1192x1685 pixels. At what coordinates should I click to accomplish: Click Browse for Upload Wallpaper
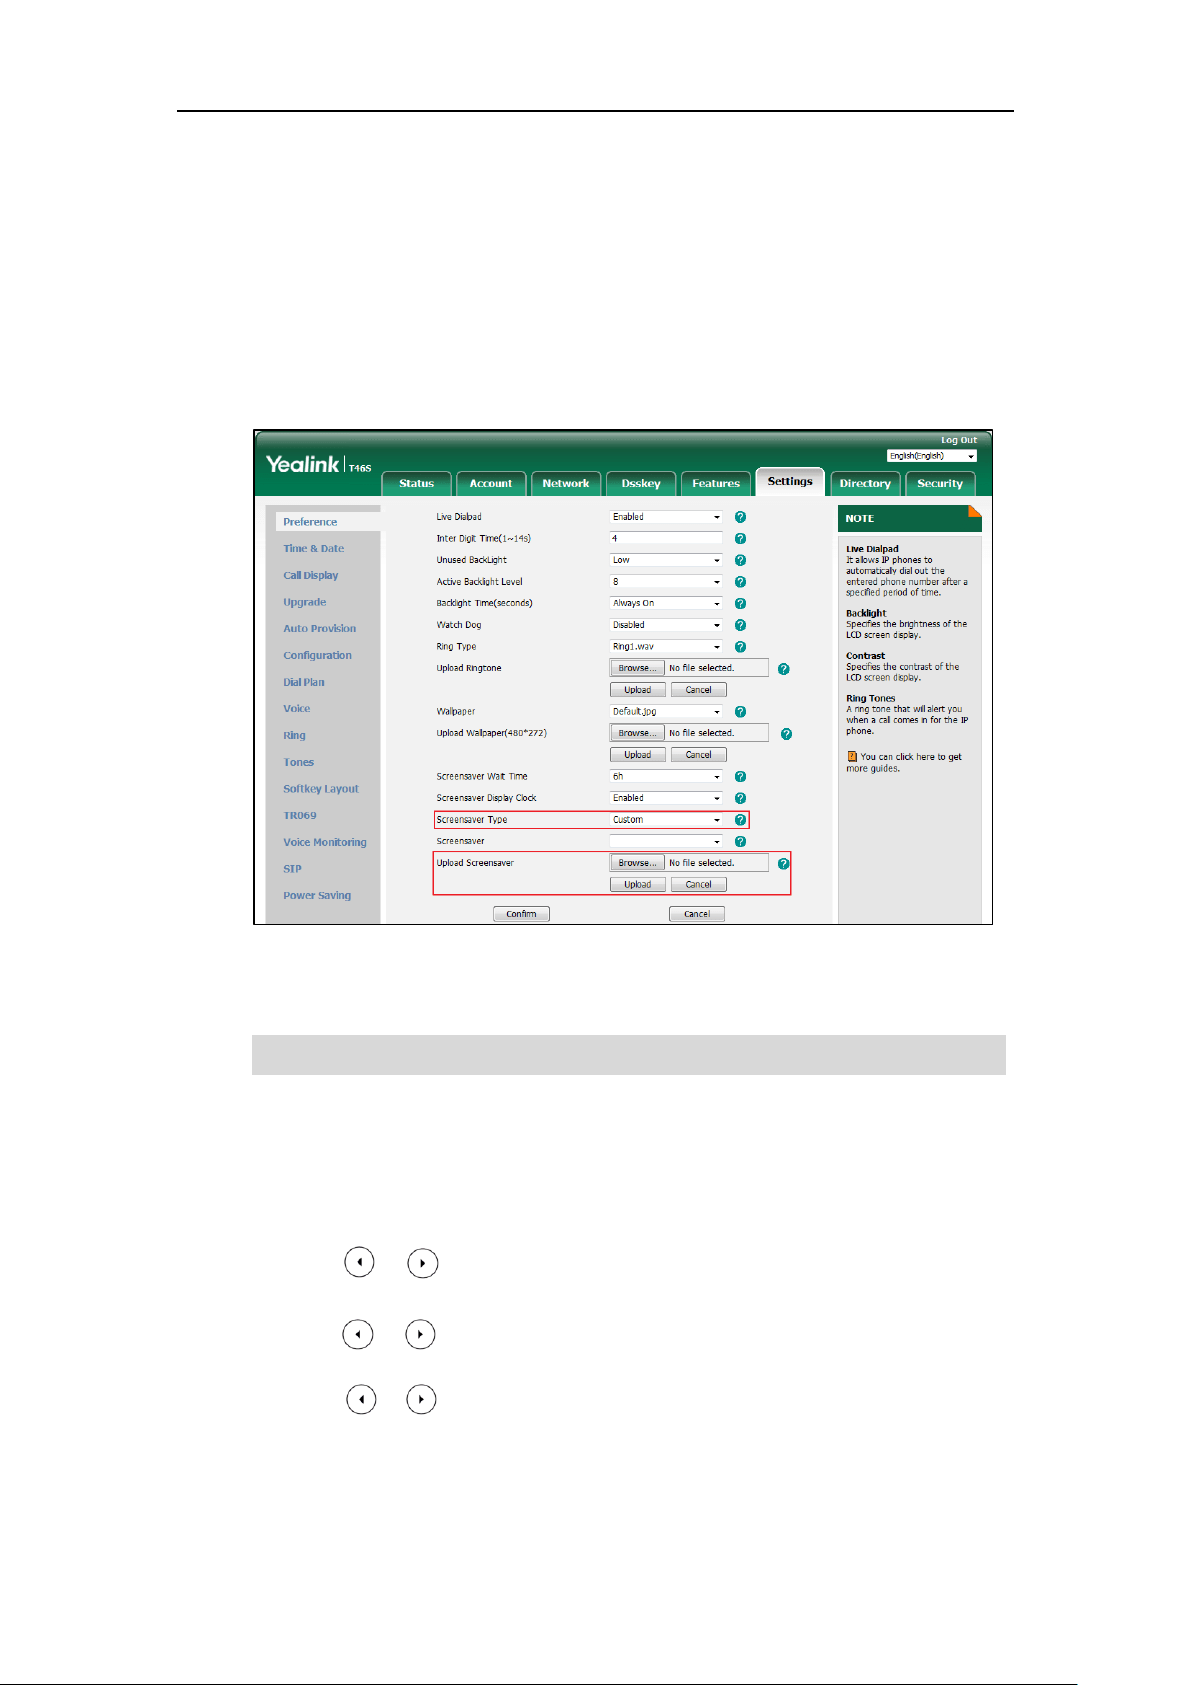pyautogui.click(x=637, y=733)
